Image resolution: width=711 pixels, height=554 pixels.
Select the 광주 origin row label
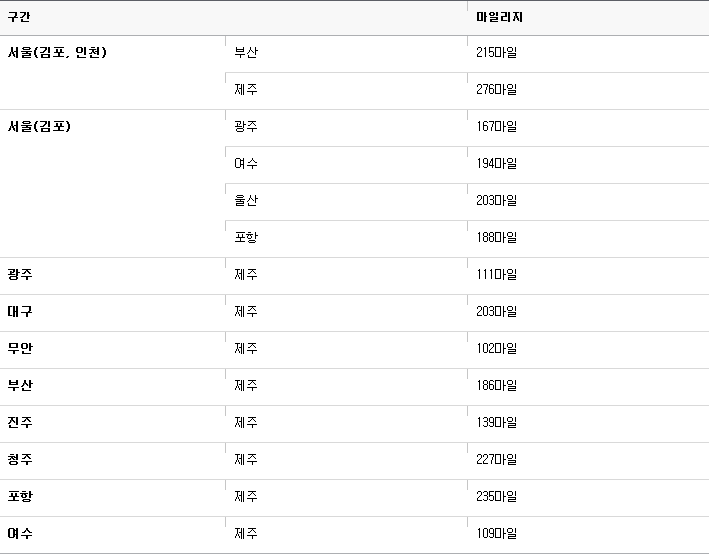tap(20, 274)
